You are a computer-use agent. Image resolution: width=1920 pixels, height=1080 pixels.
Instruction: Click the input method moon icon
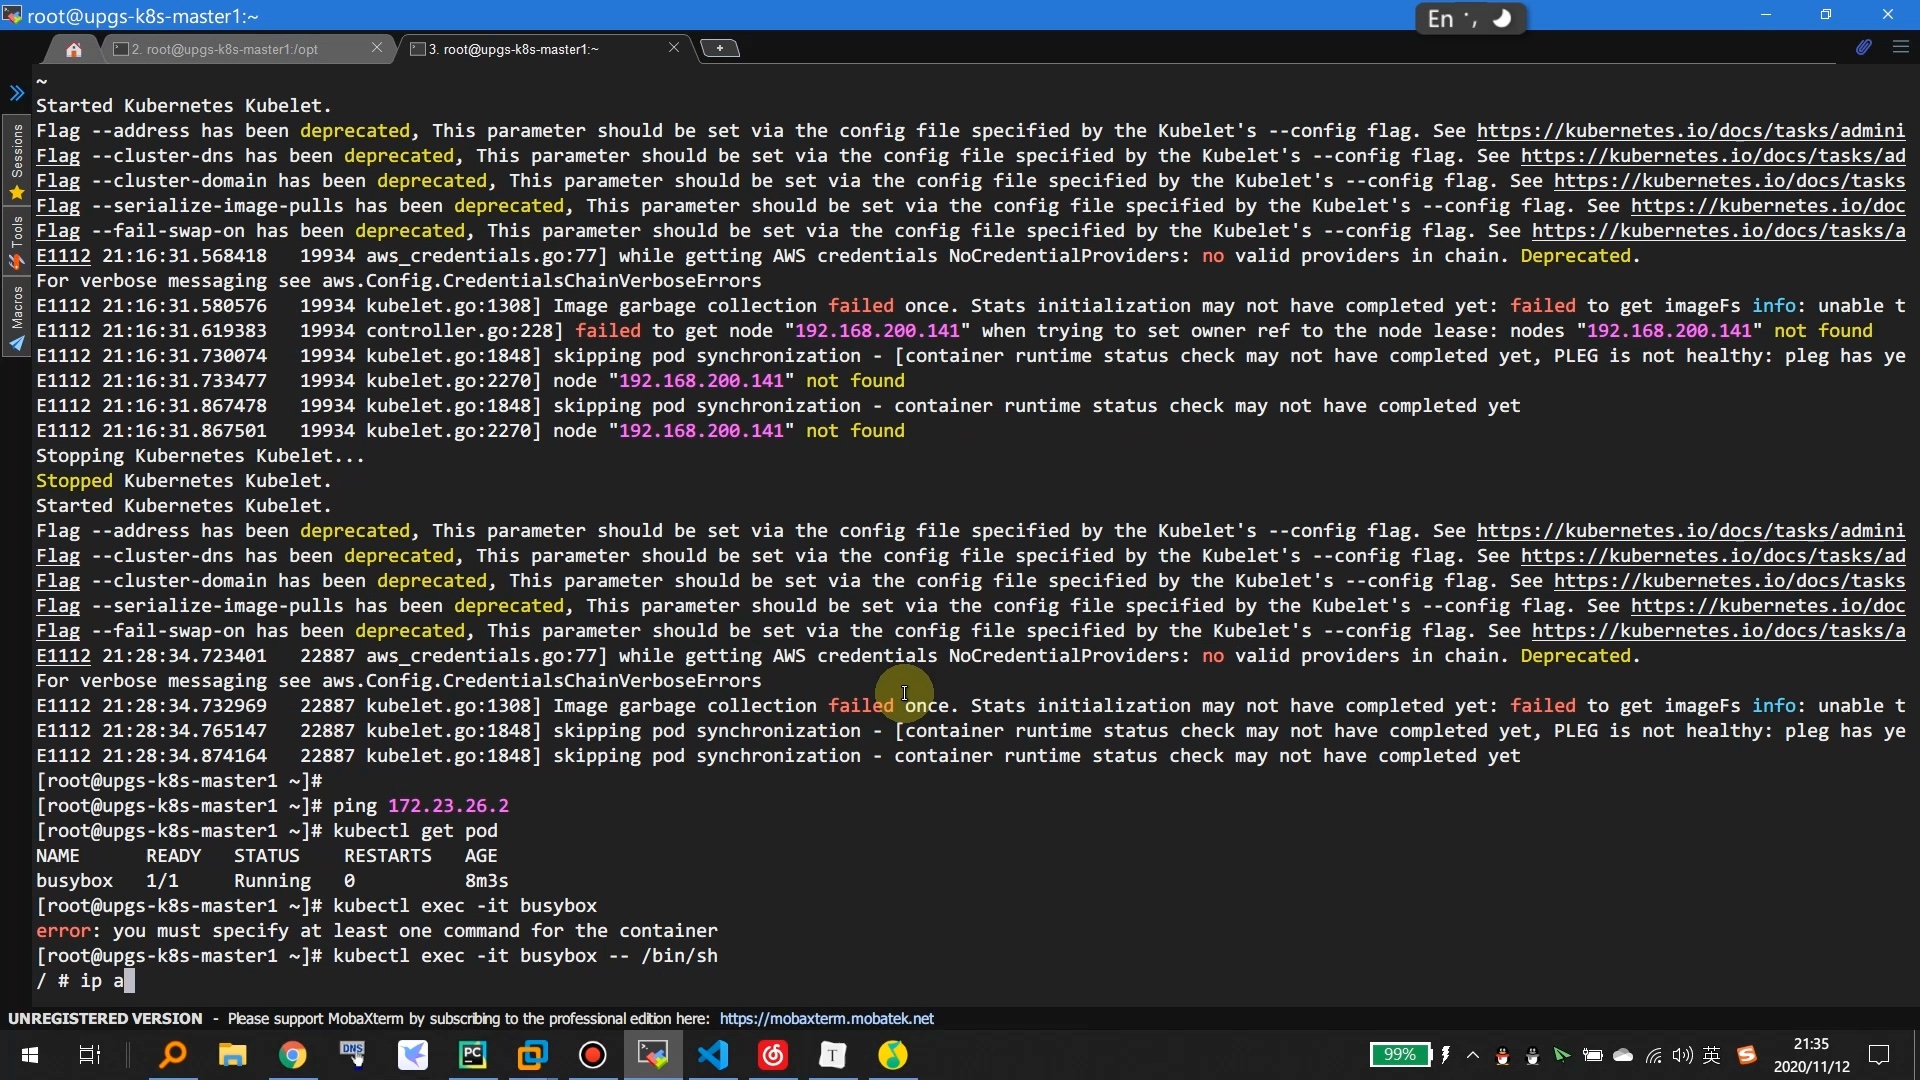pyautogui.click(x=1501, y=19)
